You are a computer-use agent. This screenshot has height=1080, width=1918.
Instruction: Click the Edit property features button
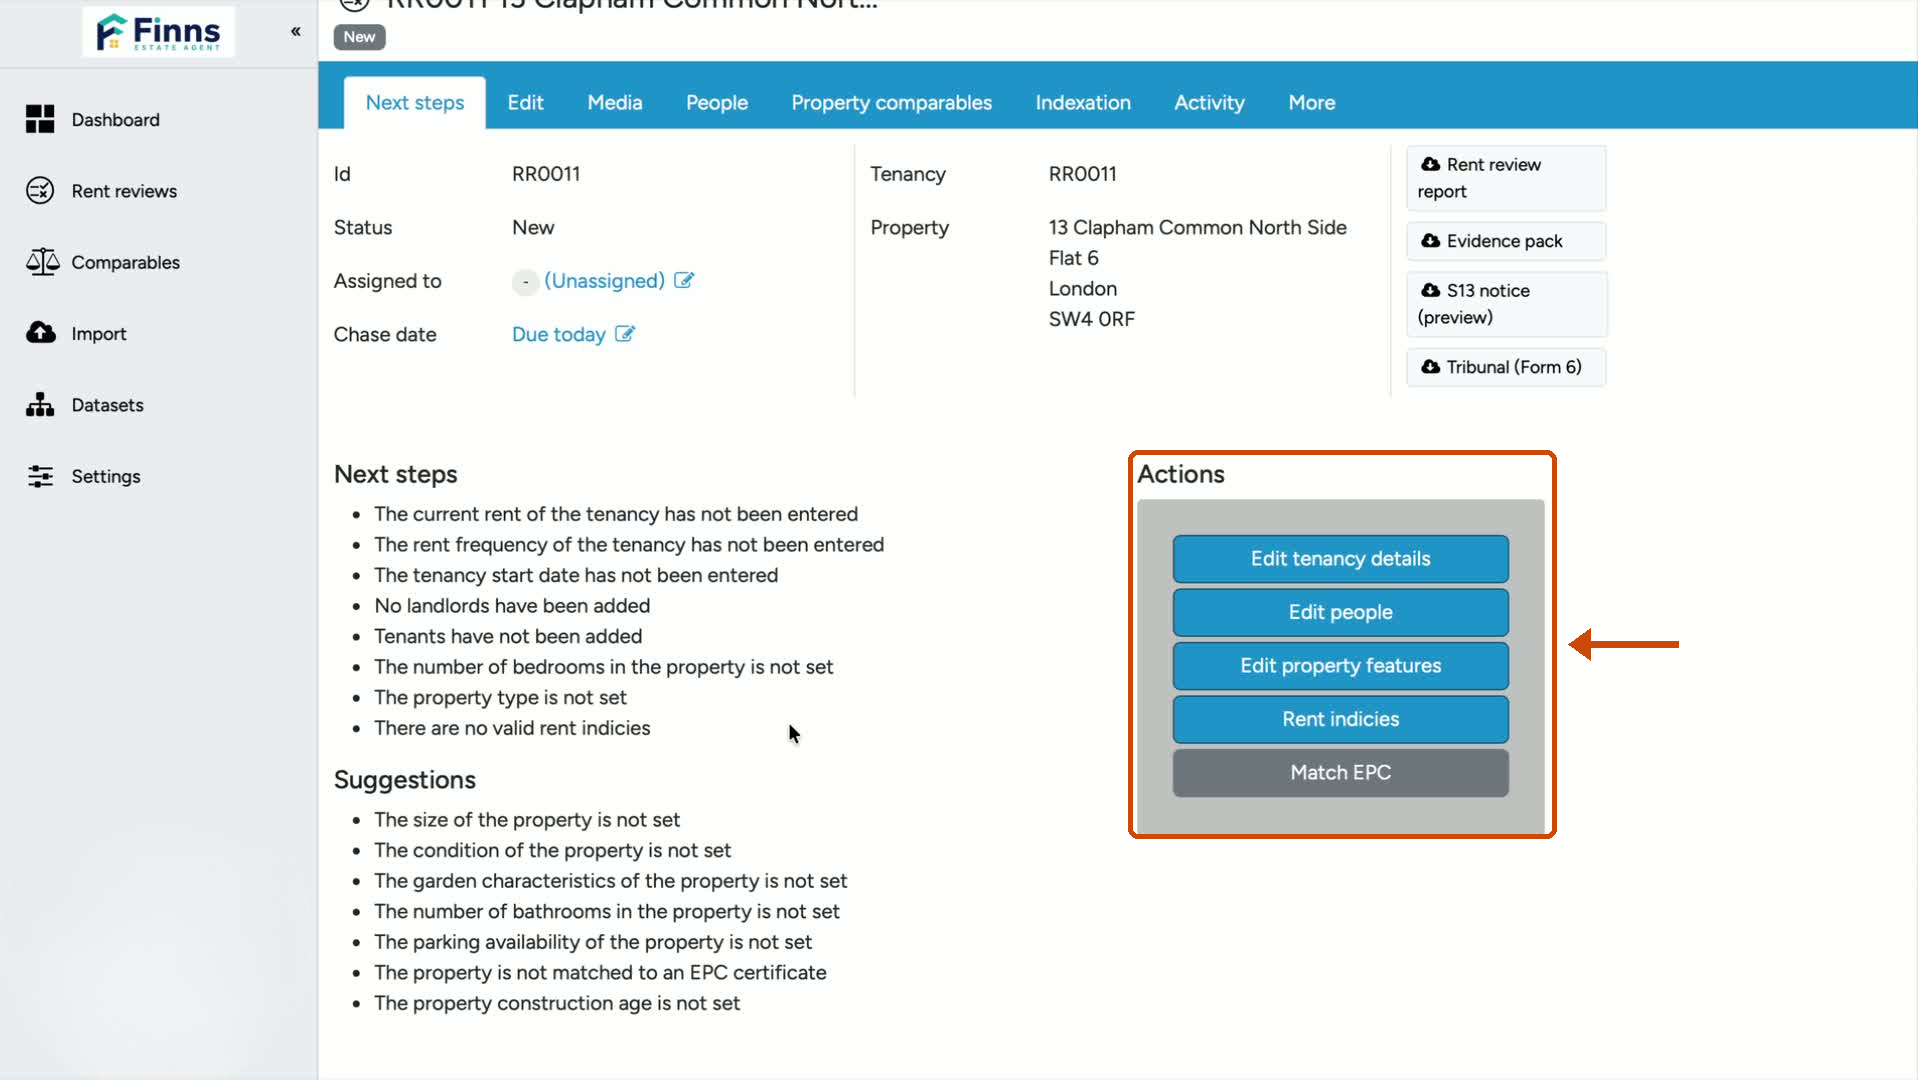[1340, 666]
